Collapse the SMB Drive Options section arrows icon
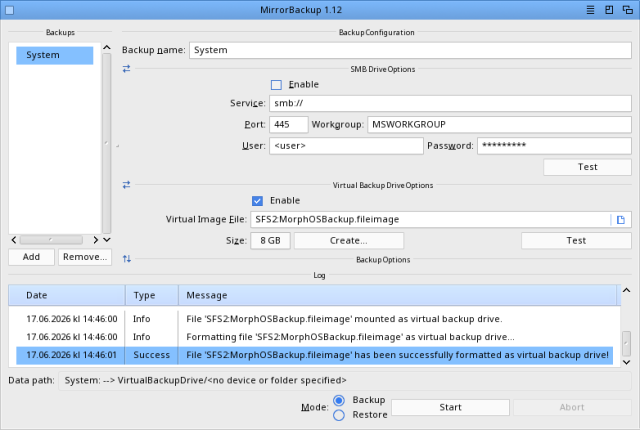This screenshot has width=640, height=430. 127,69
